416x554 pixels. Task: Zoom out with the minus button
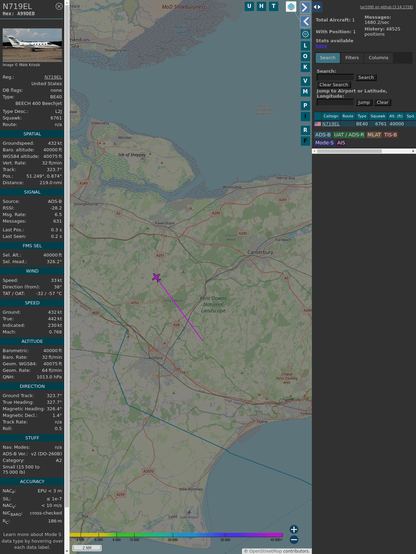(294, 540)
